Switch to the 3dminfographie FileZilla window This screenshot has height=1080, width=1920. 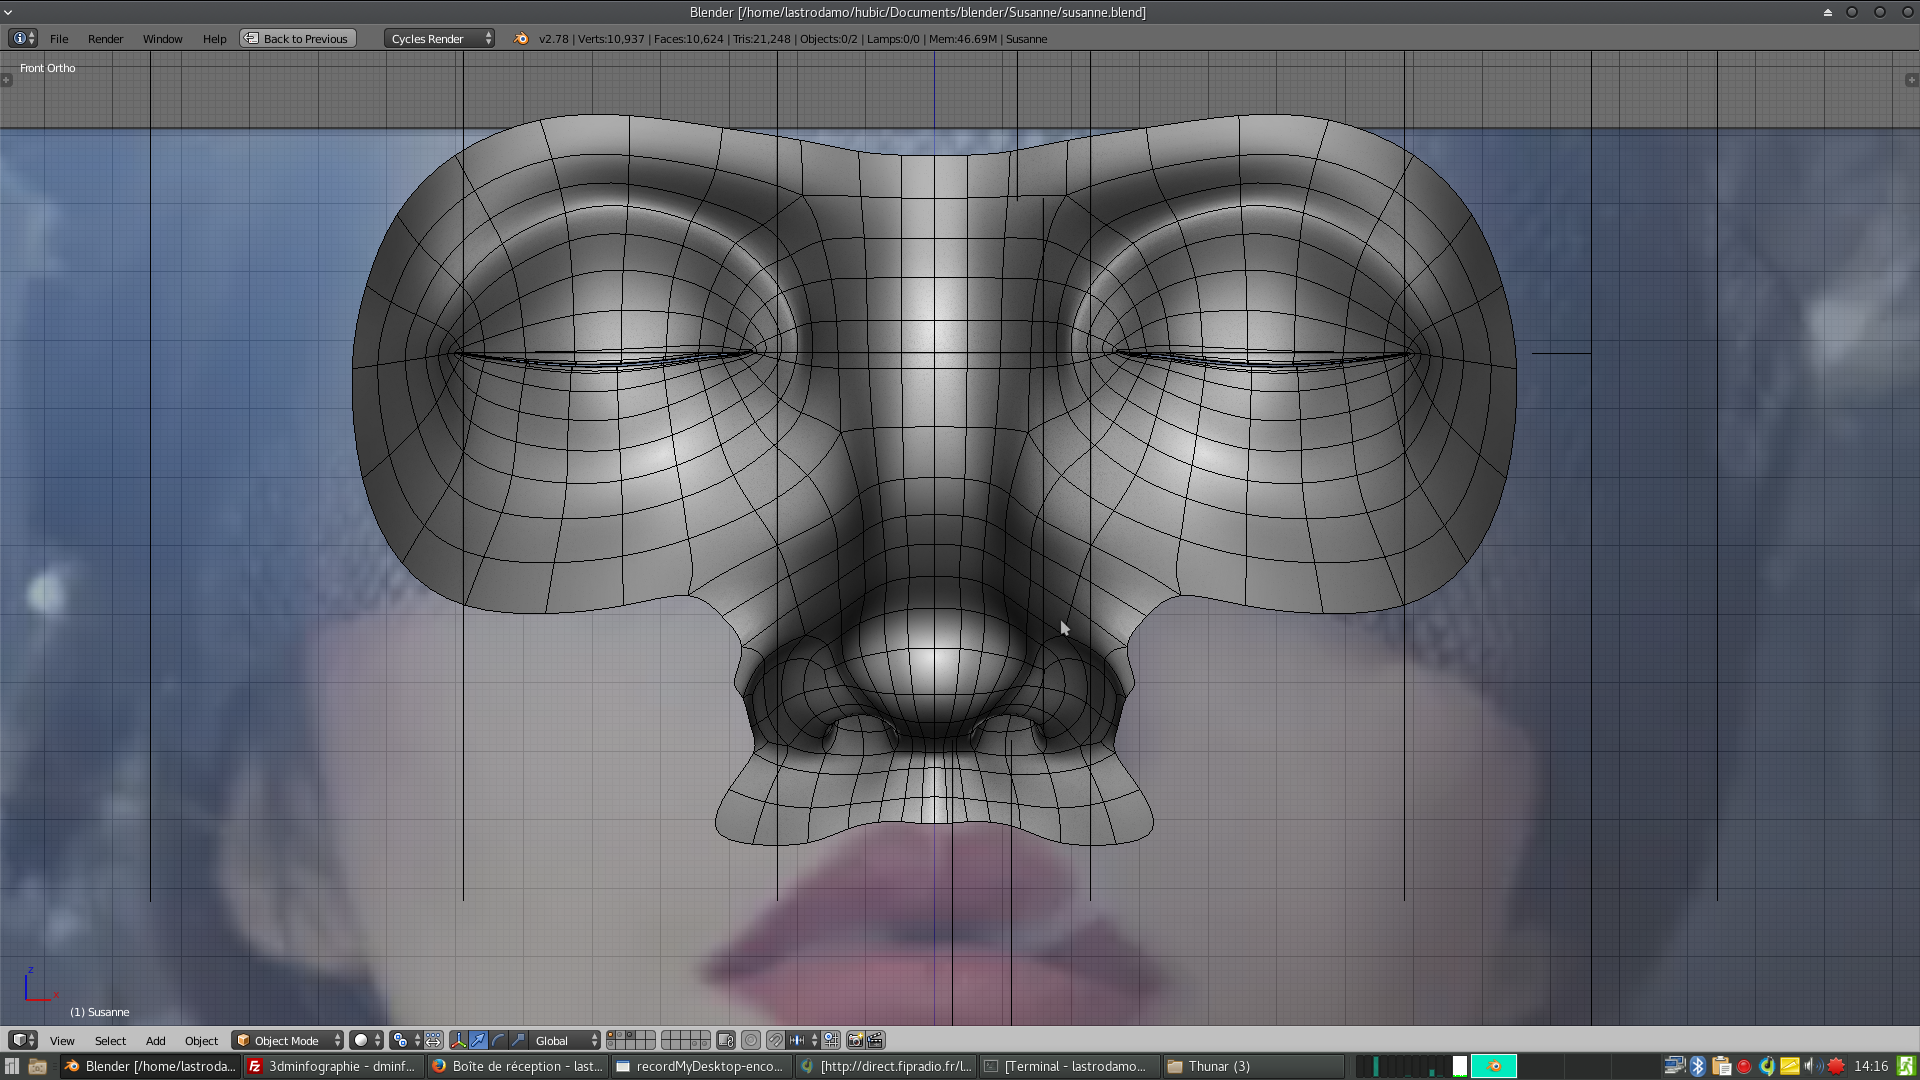334,1066
